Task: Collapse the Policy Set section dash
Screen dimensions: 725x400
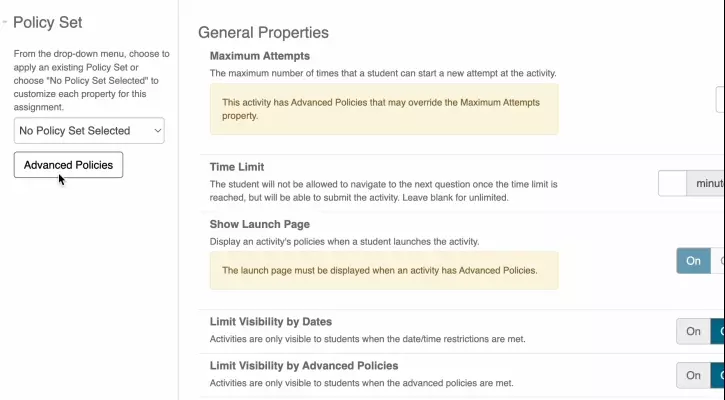Action: coord(5,22)
